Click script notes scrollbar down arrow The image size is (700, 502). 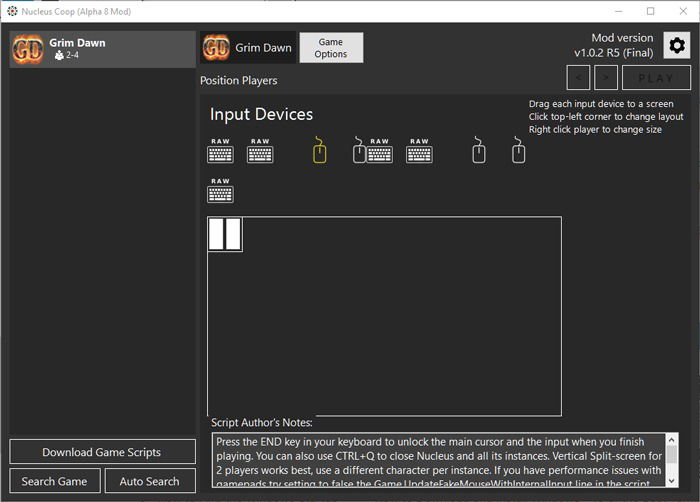pyautogui.click(x=671, y=481)
